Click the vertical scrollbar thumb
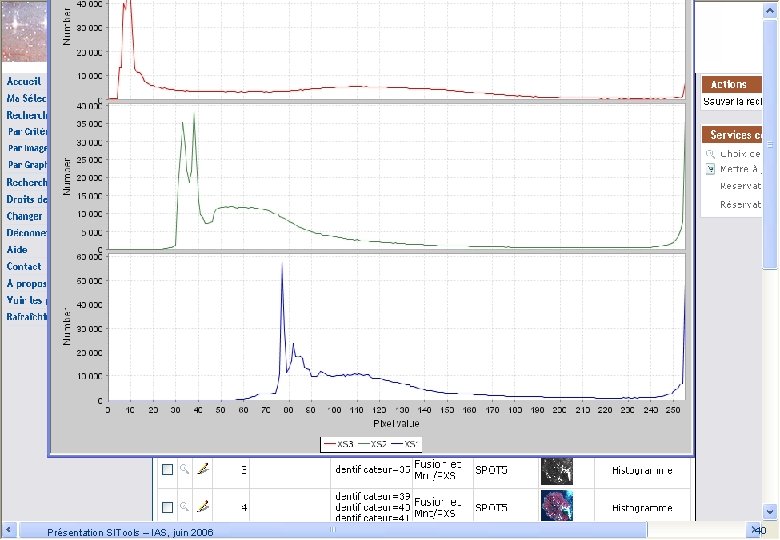The height and width of the screenshot is (540, 780). (770, 144)
